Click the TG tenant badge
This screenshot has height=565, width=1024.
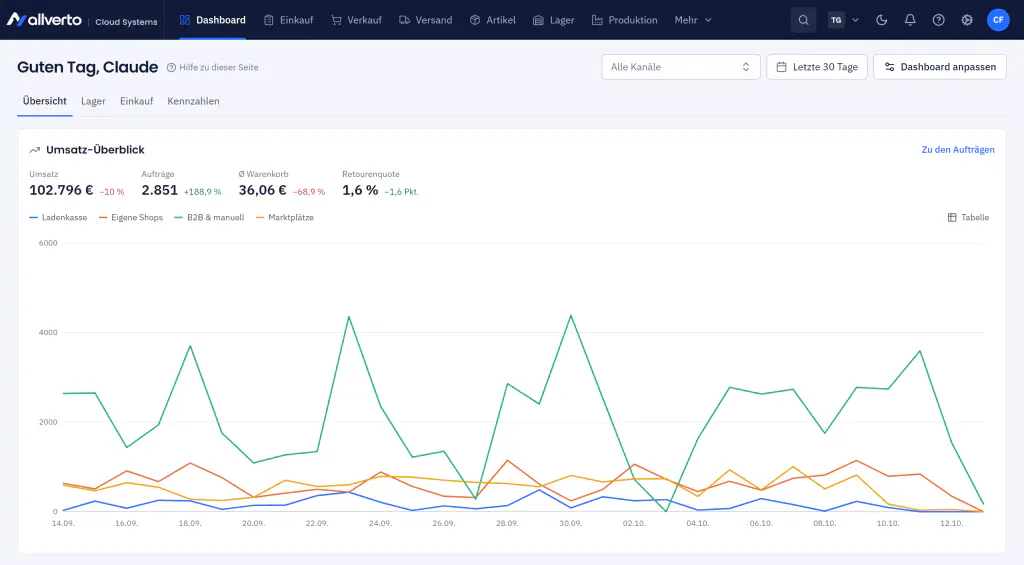(x=836, y=20)
